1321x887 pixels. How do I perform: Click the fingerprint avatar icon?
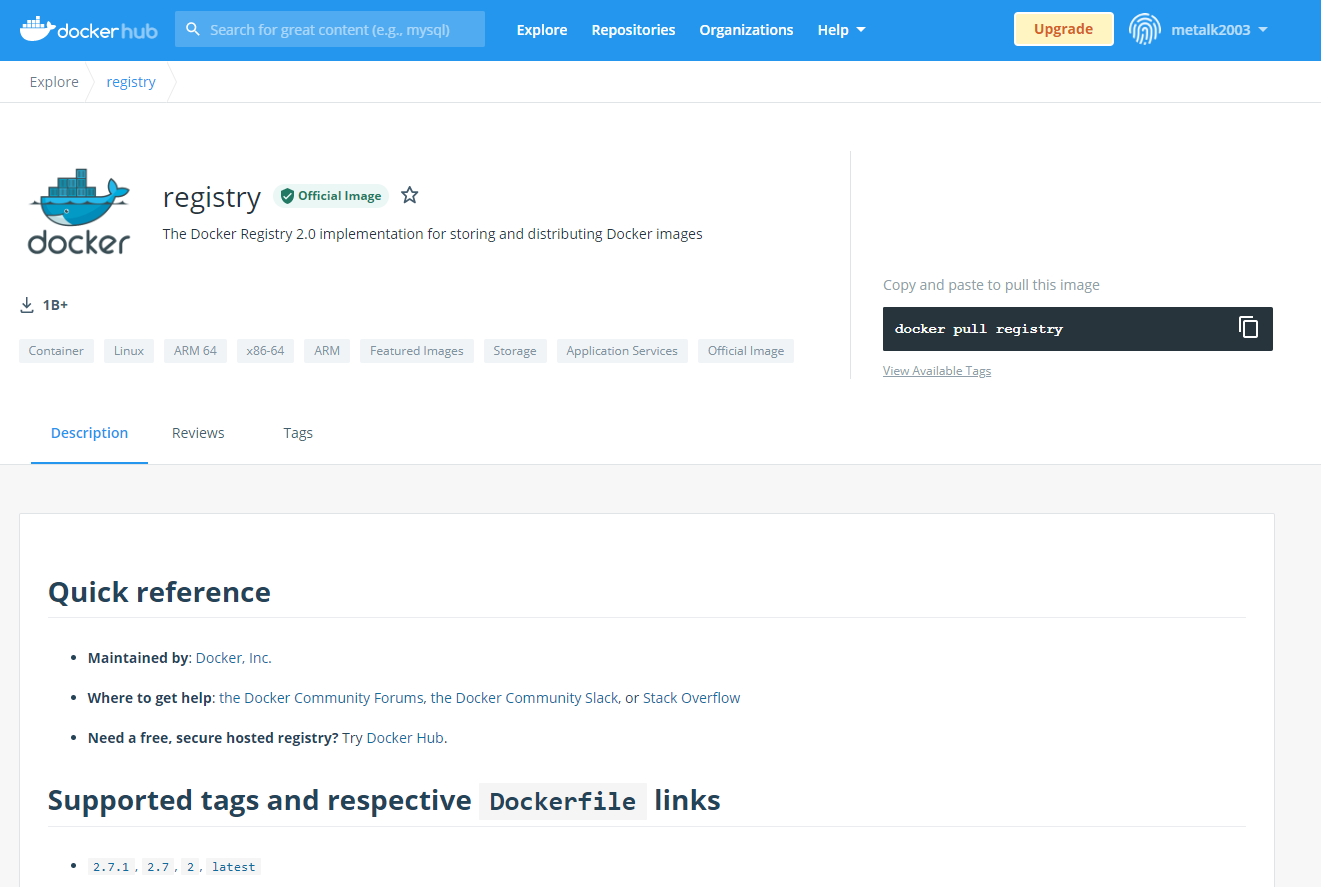1145,30
